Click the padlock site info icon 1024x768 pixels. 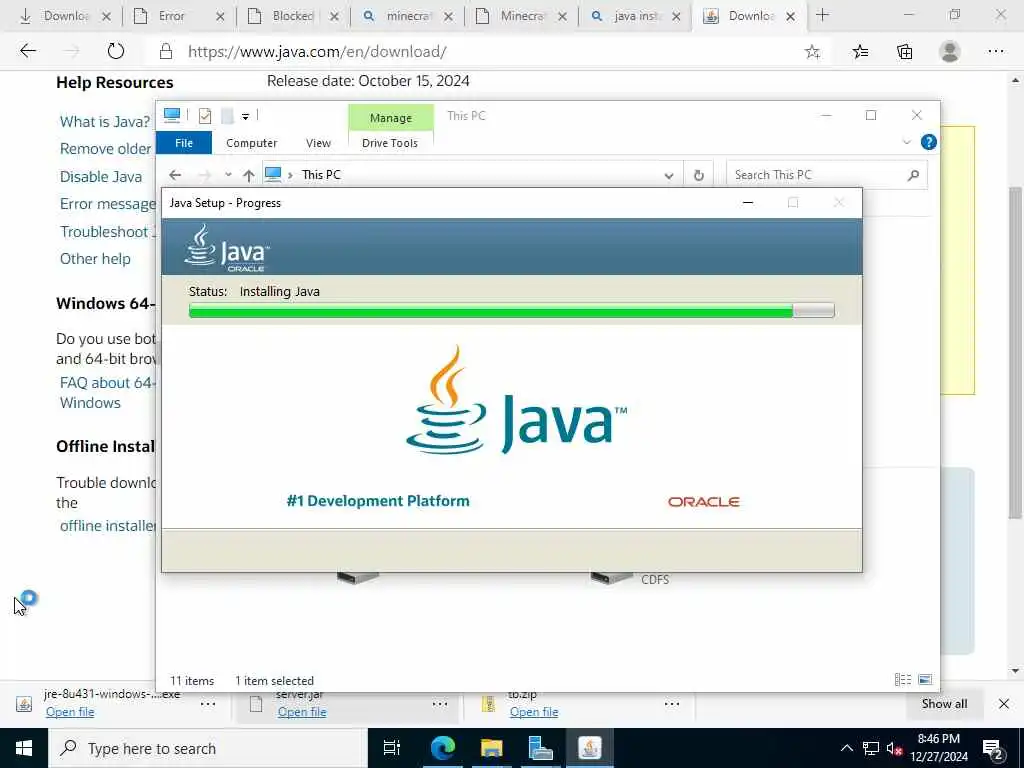(166, 52)
